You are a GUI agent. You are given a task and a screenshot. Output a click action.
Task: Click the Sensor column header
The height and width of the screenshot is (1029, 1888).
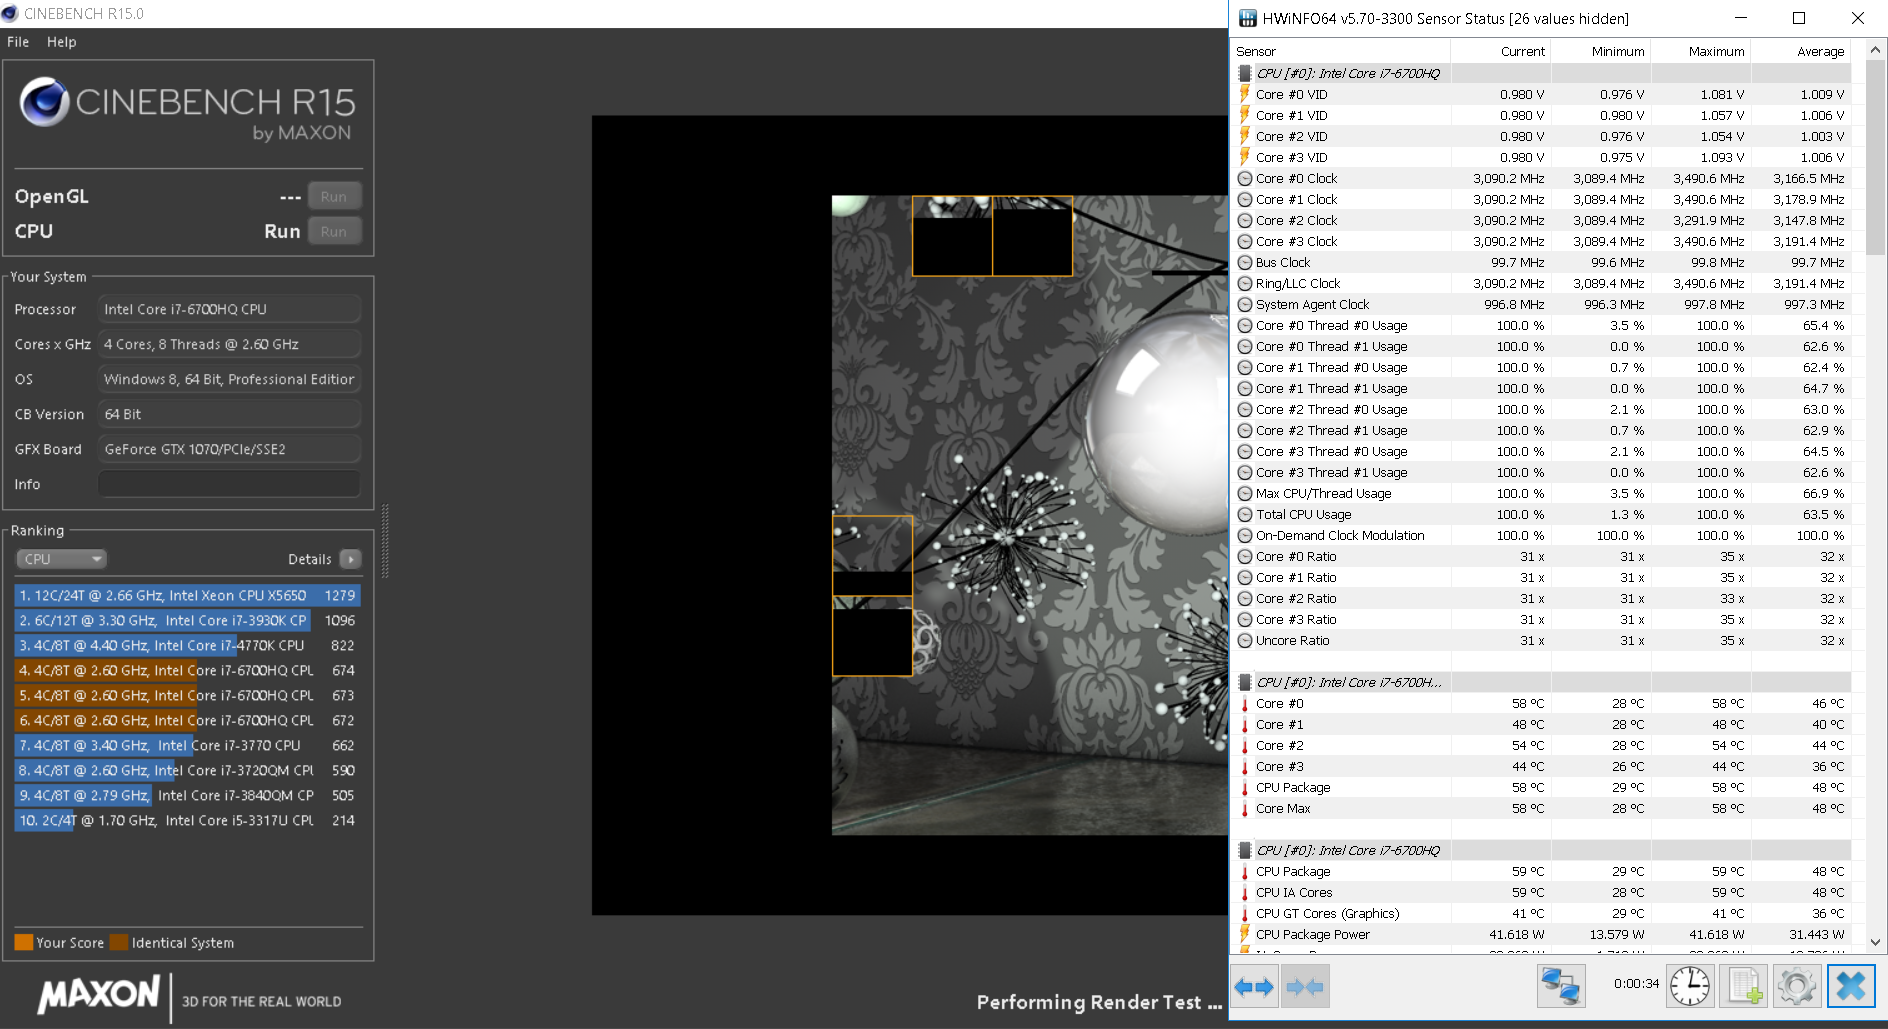point(1340,51)
